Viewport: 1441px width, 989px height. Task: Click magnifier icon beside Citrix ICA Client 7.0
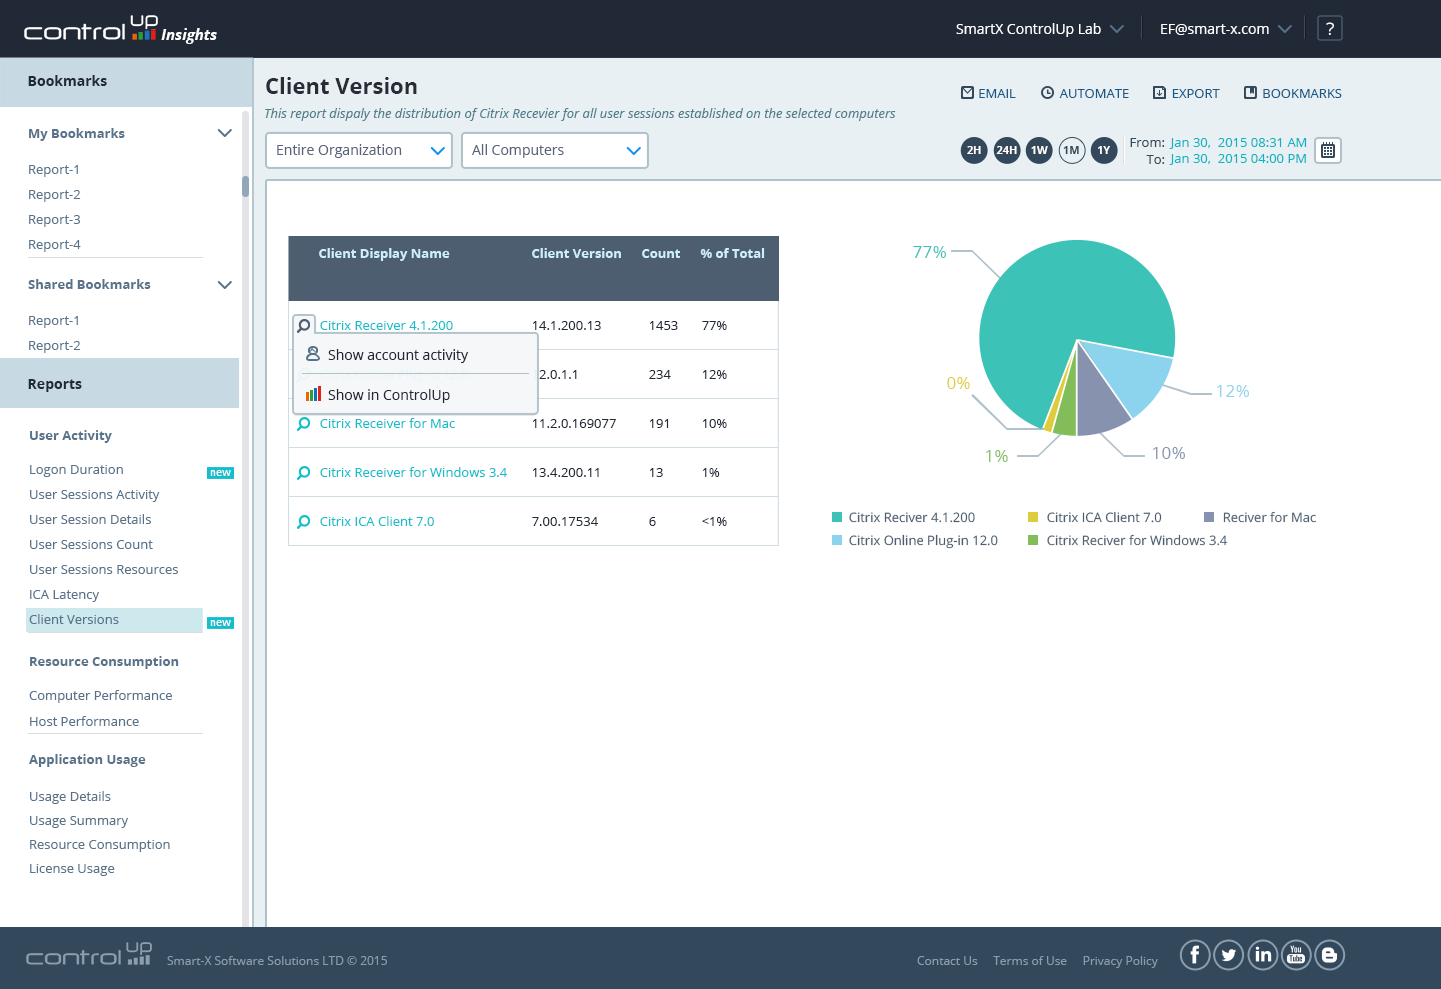(x=304, y=522)
